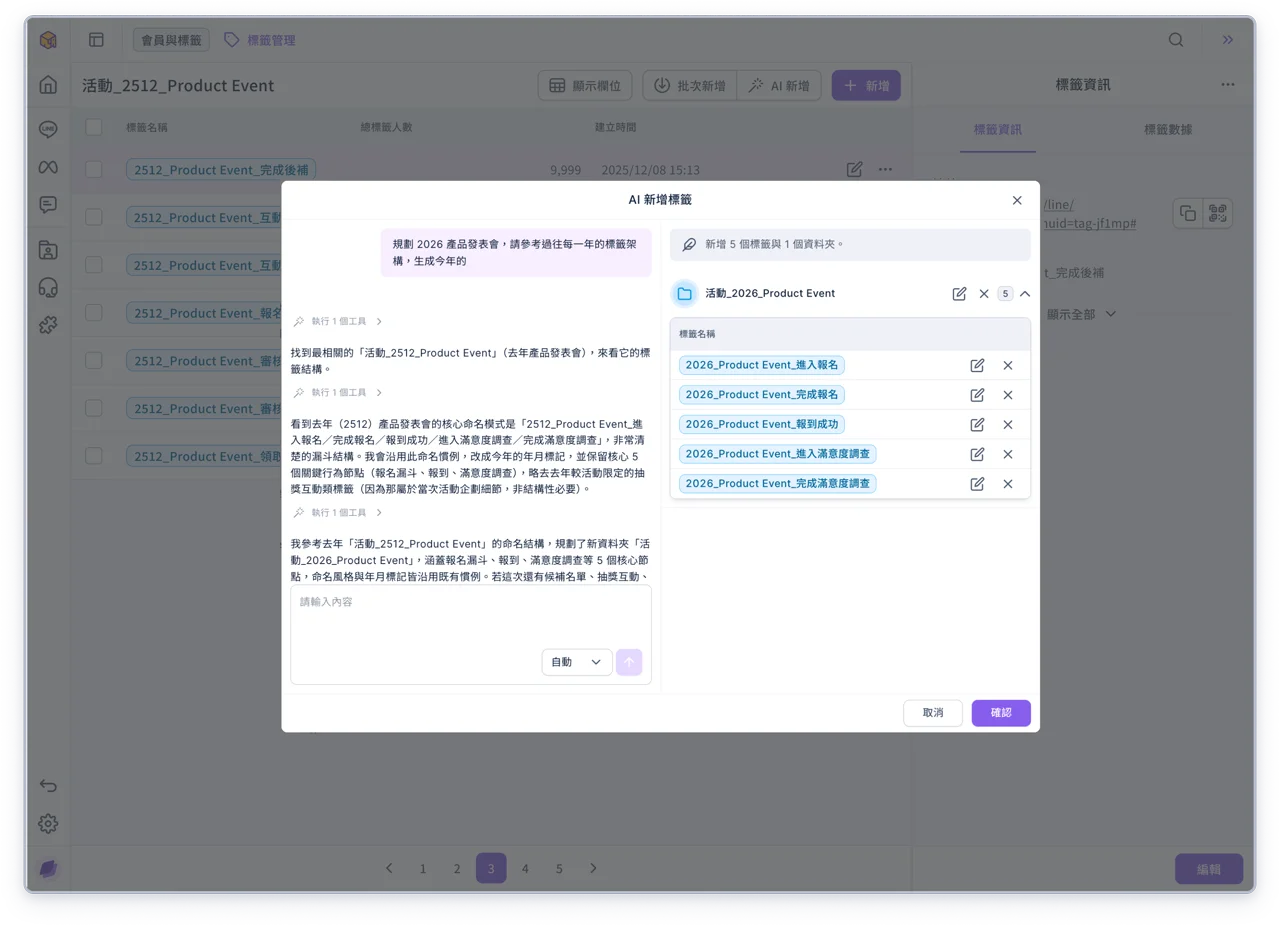Image resolution: width=1280 pixels, height=926 pixels.
Task: Expand 執行 1 個工具 above the 找到最相關的 message
Action: point(338,322)
